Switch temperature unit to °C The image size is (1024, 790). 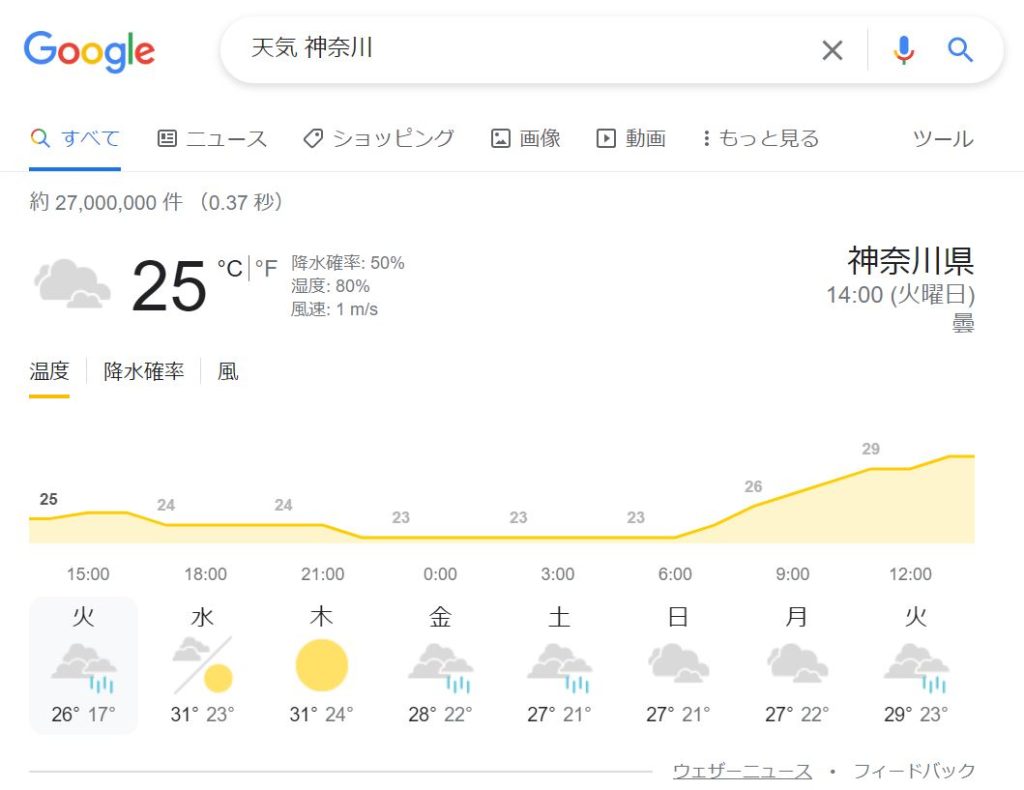click(x=230, y=268)
